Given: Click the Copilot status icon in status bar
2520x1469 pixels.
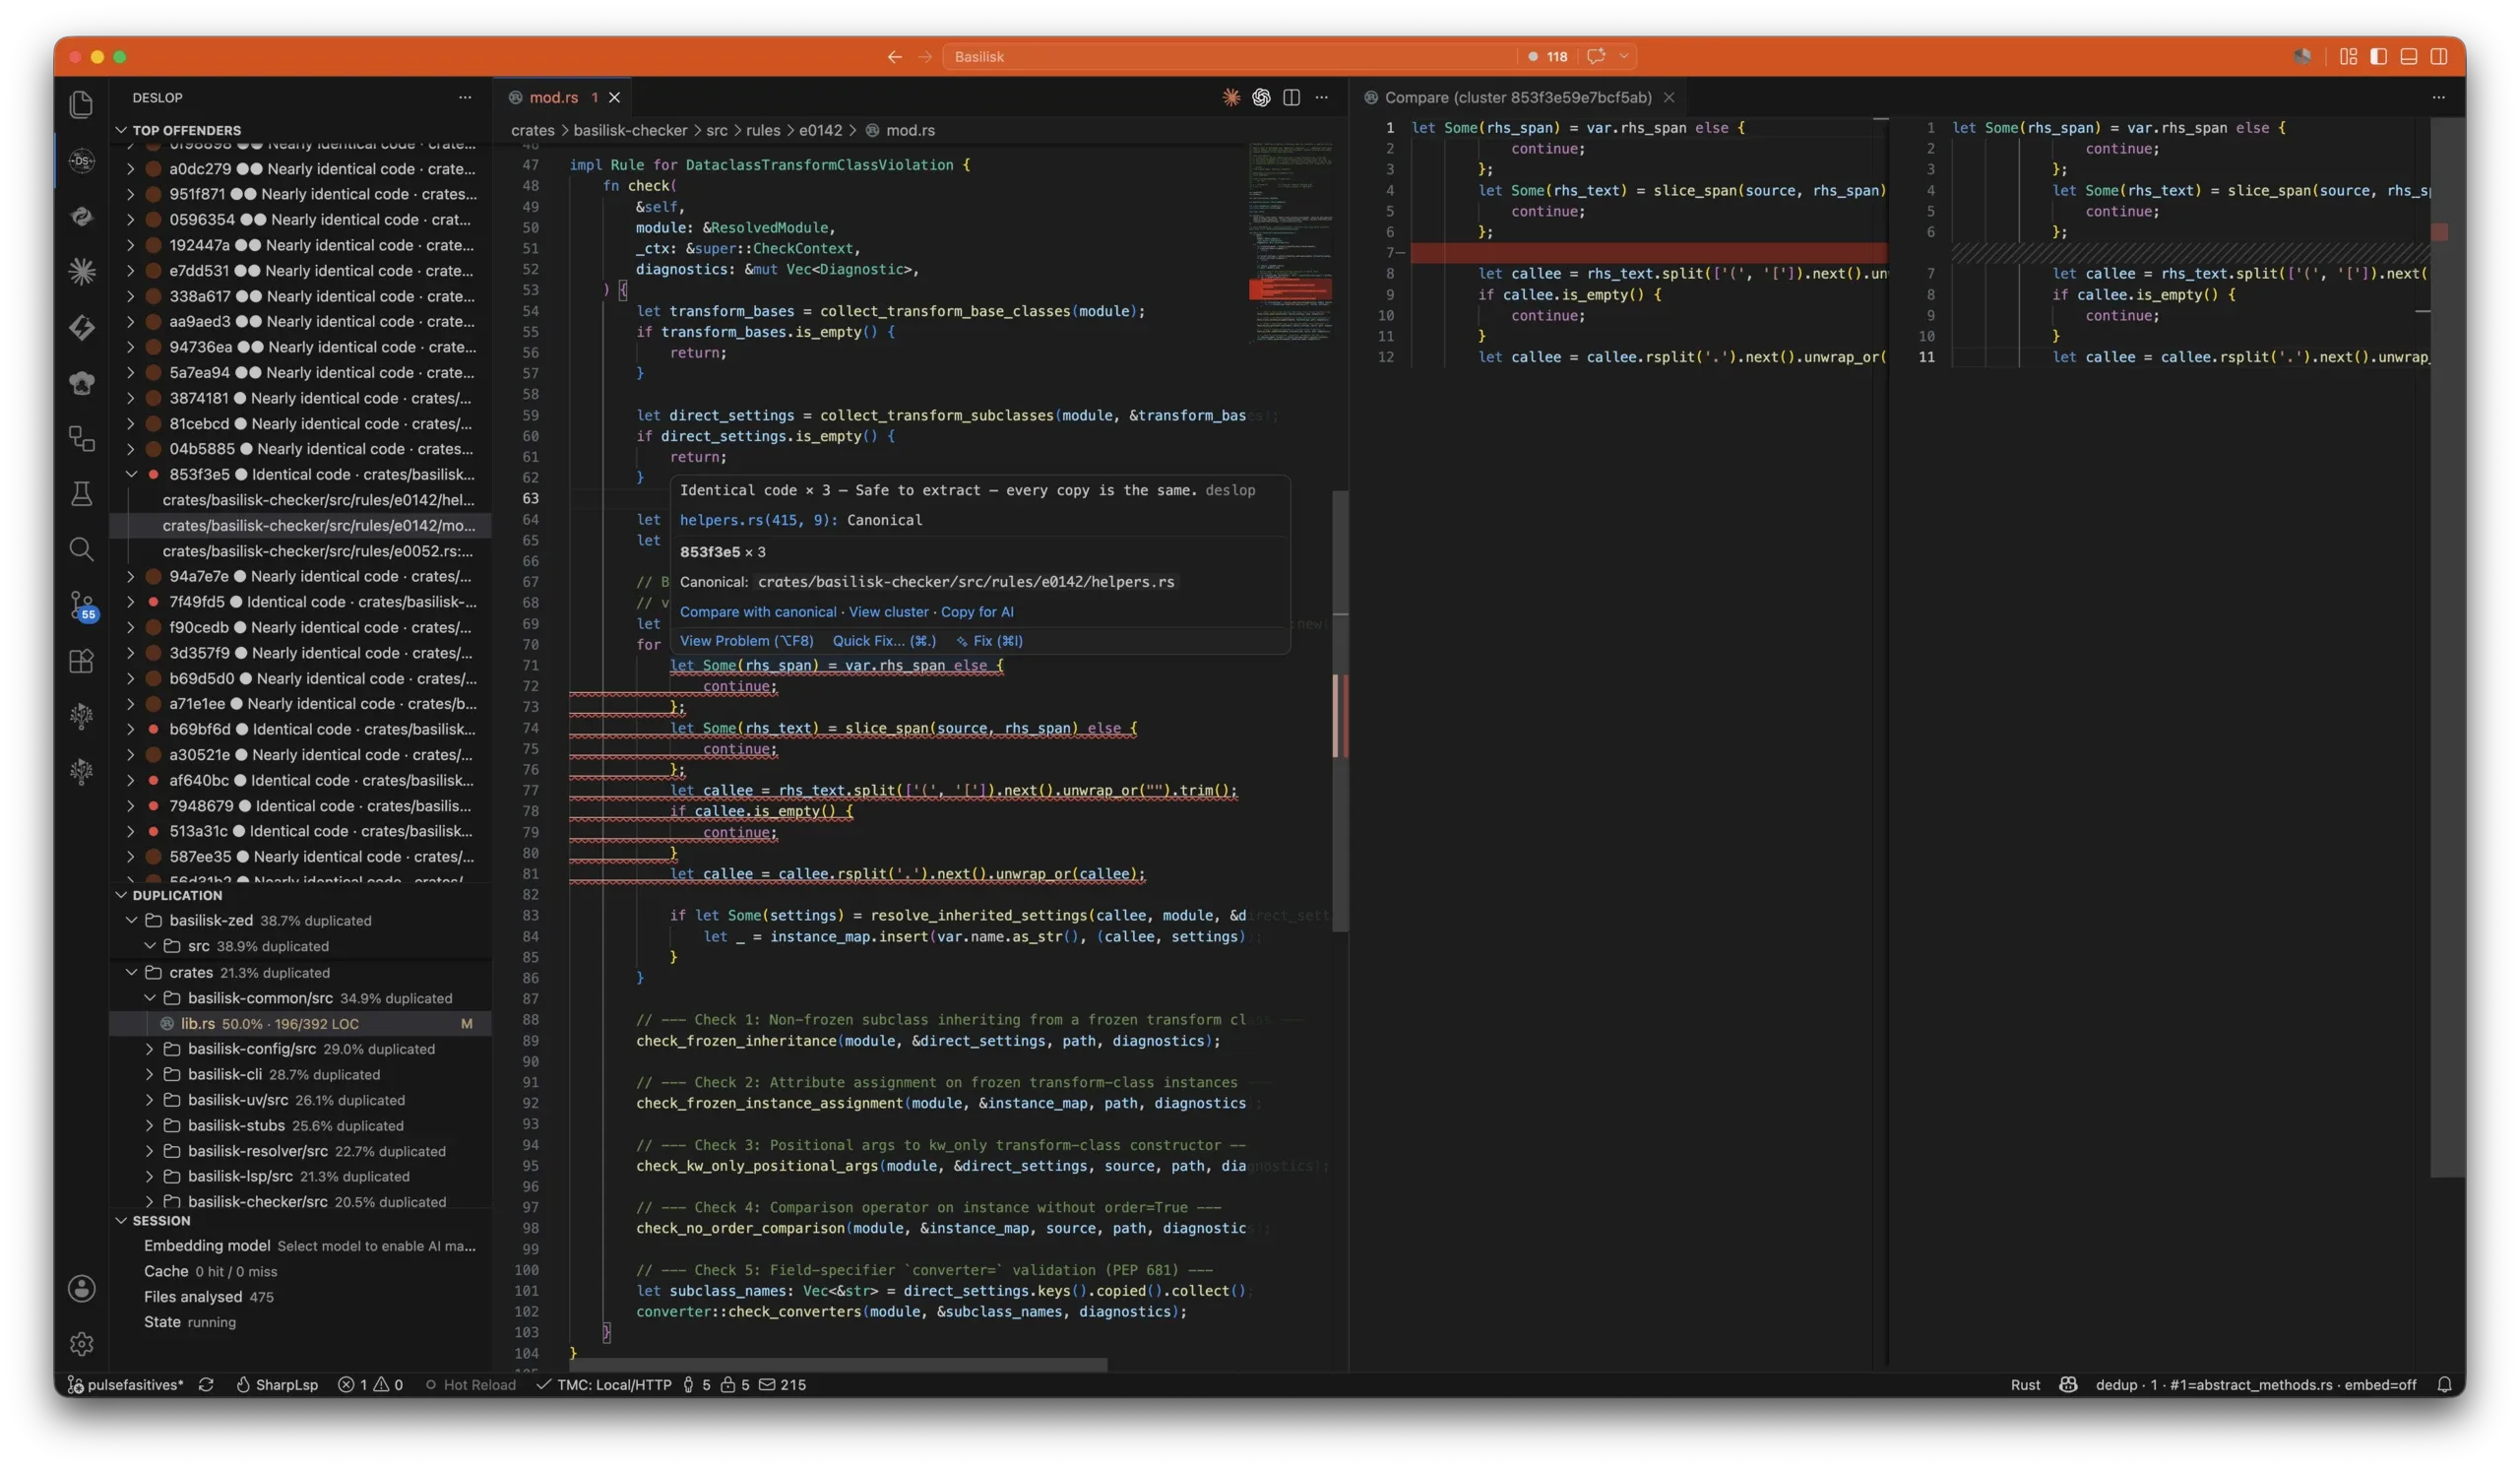Looking at the screenshot, I should (x=2068, y=1384).
